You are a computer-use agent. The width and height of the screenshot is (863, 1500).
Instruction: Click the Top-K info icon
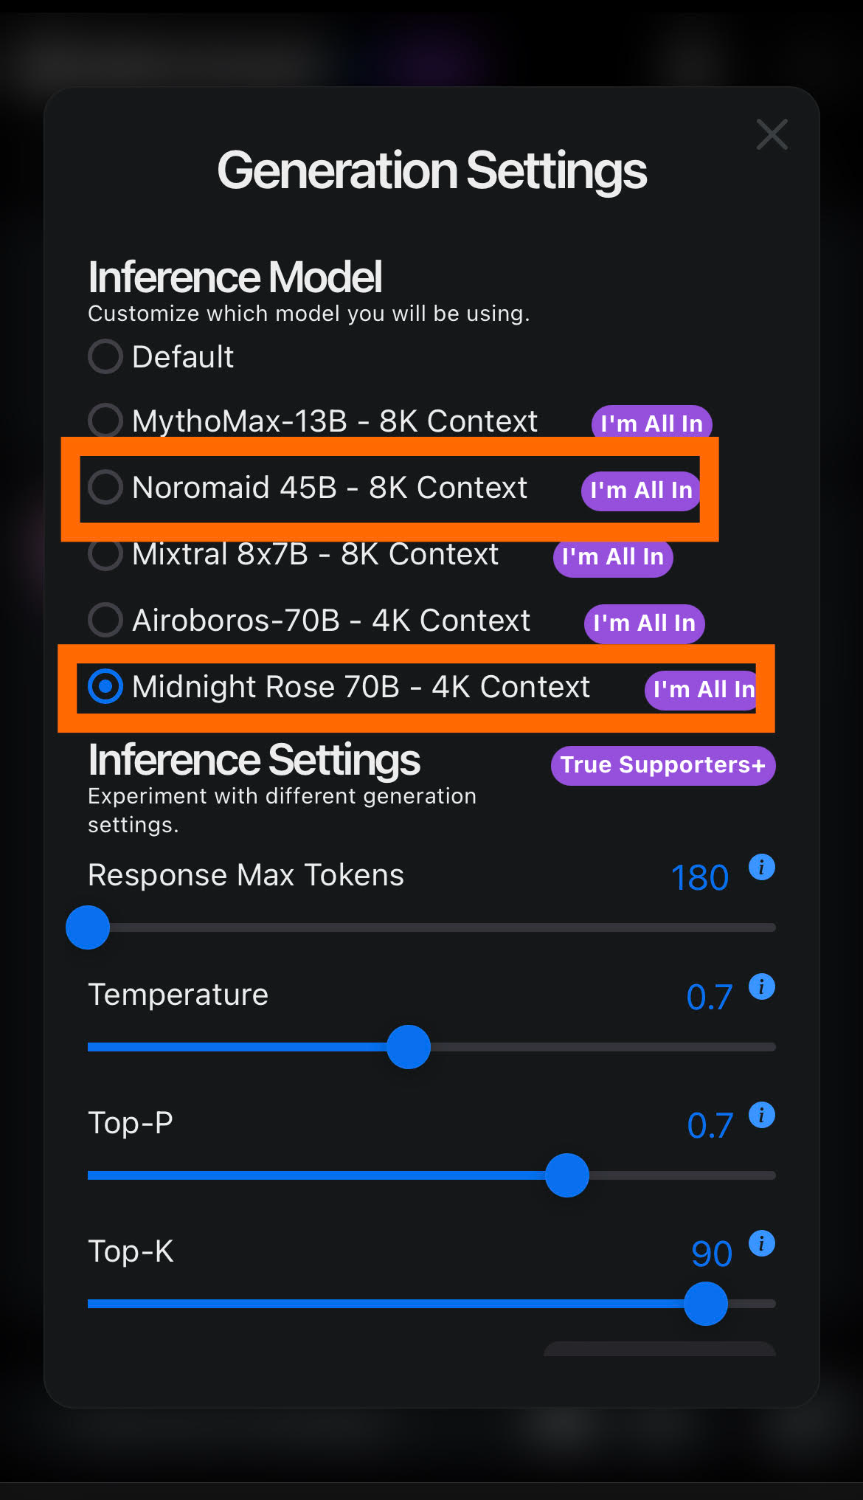[762, 1244]
